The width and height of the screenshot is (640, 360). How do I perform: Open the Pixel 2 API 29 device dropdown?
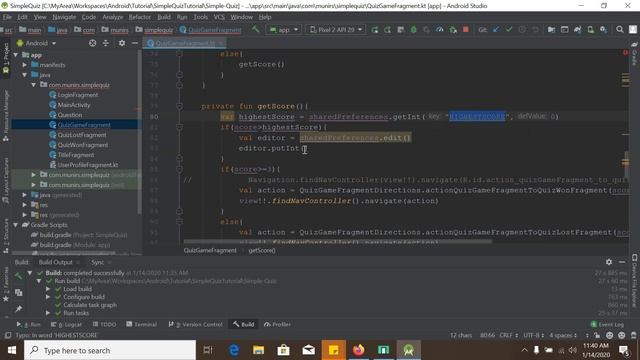pos(336,30)
